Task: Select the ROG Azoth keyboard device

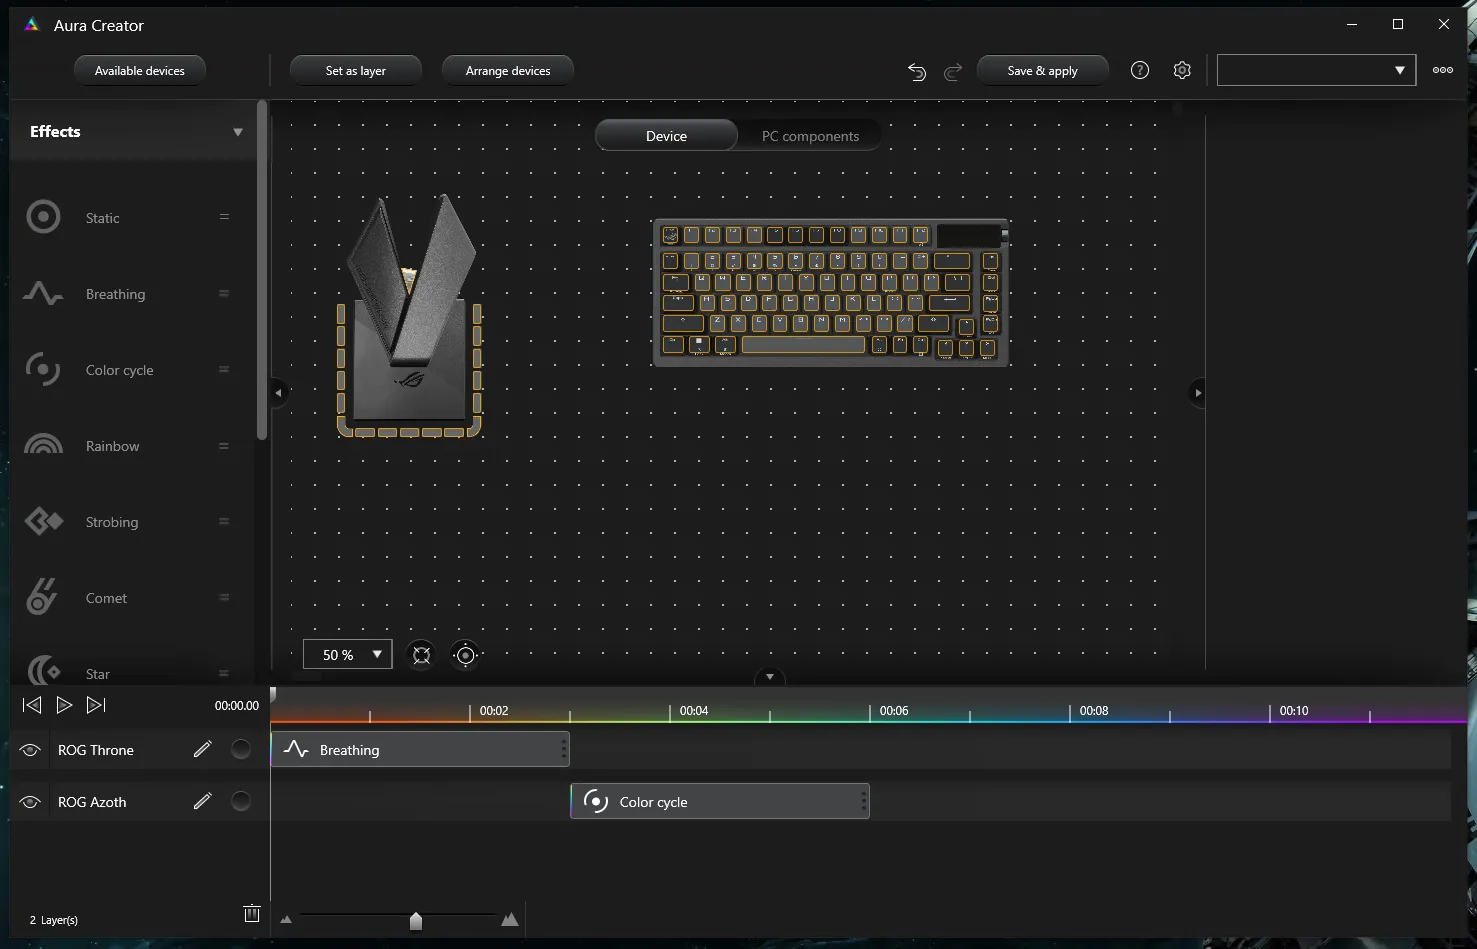Action: click(830, 293)
